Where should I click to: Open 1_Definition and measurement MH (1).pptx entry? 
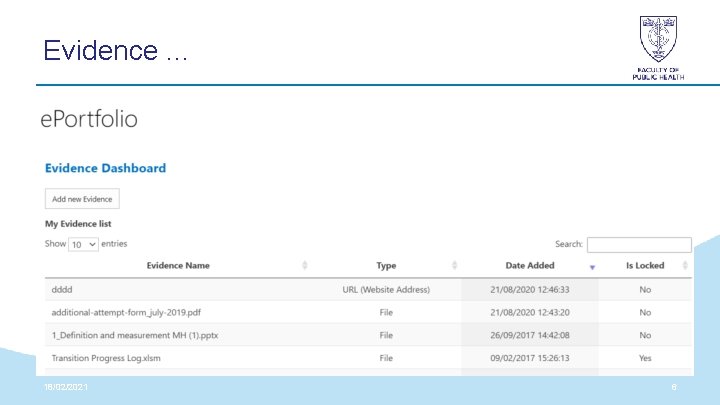[x=135, y=335]
